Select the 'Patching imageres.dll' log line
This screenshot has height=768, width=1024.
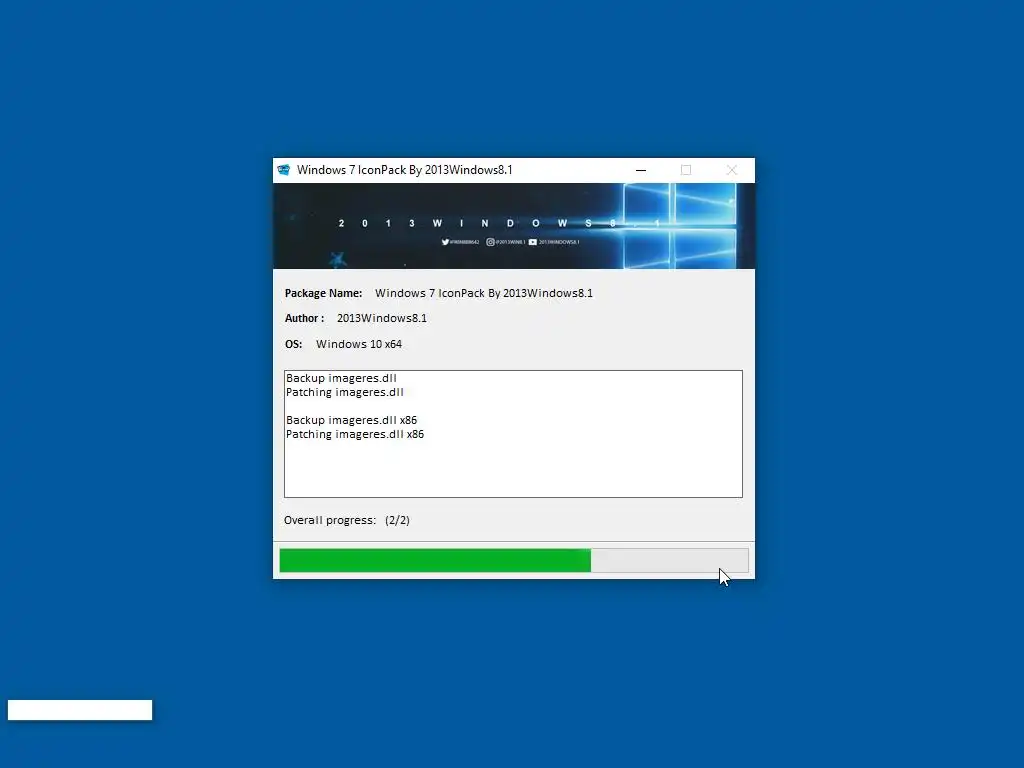click(x=345, y=392)
